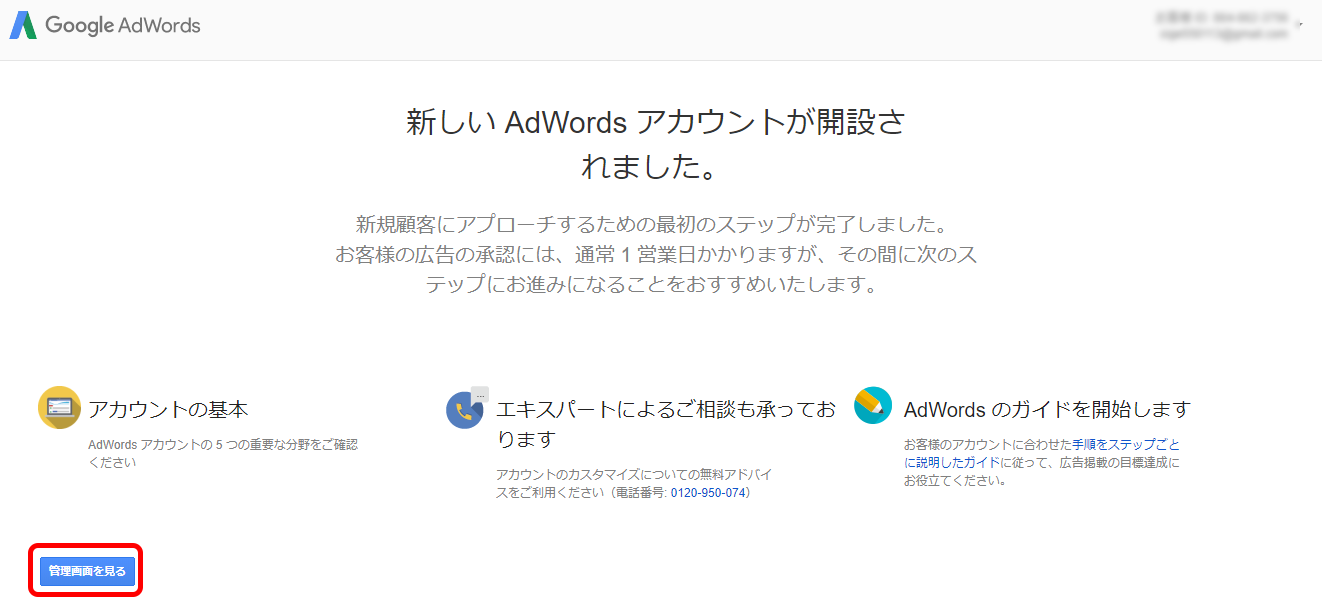Click the Google AdWords logo
Viewport: 1322px width, 611px height.
coord(105,26)
